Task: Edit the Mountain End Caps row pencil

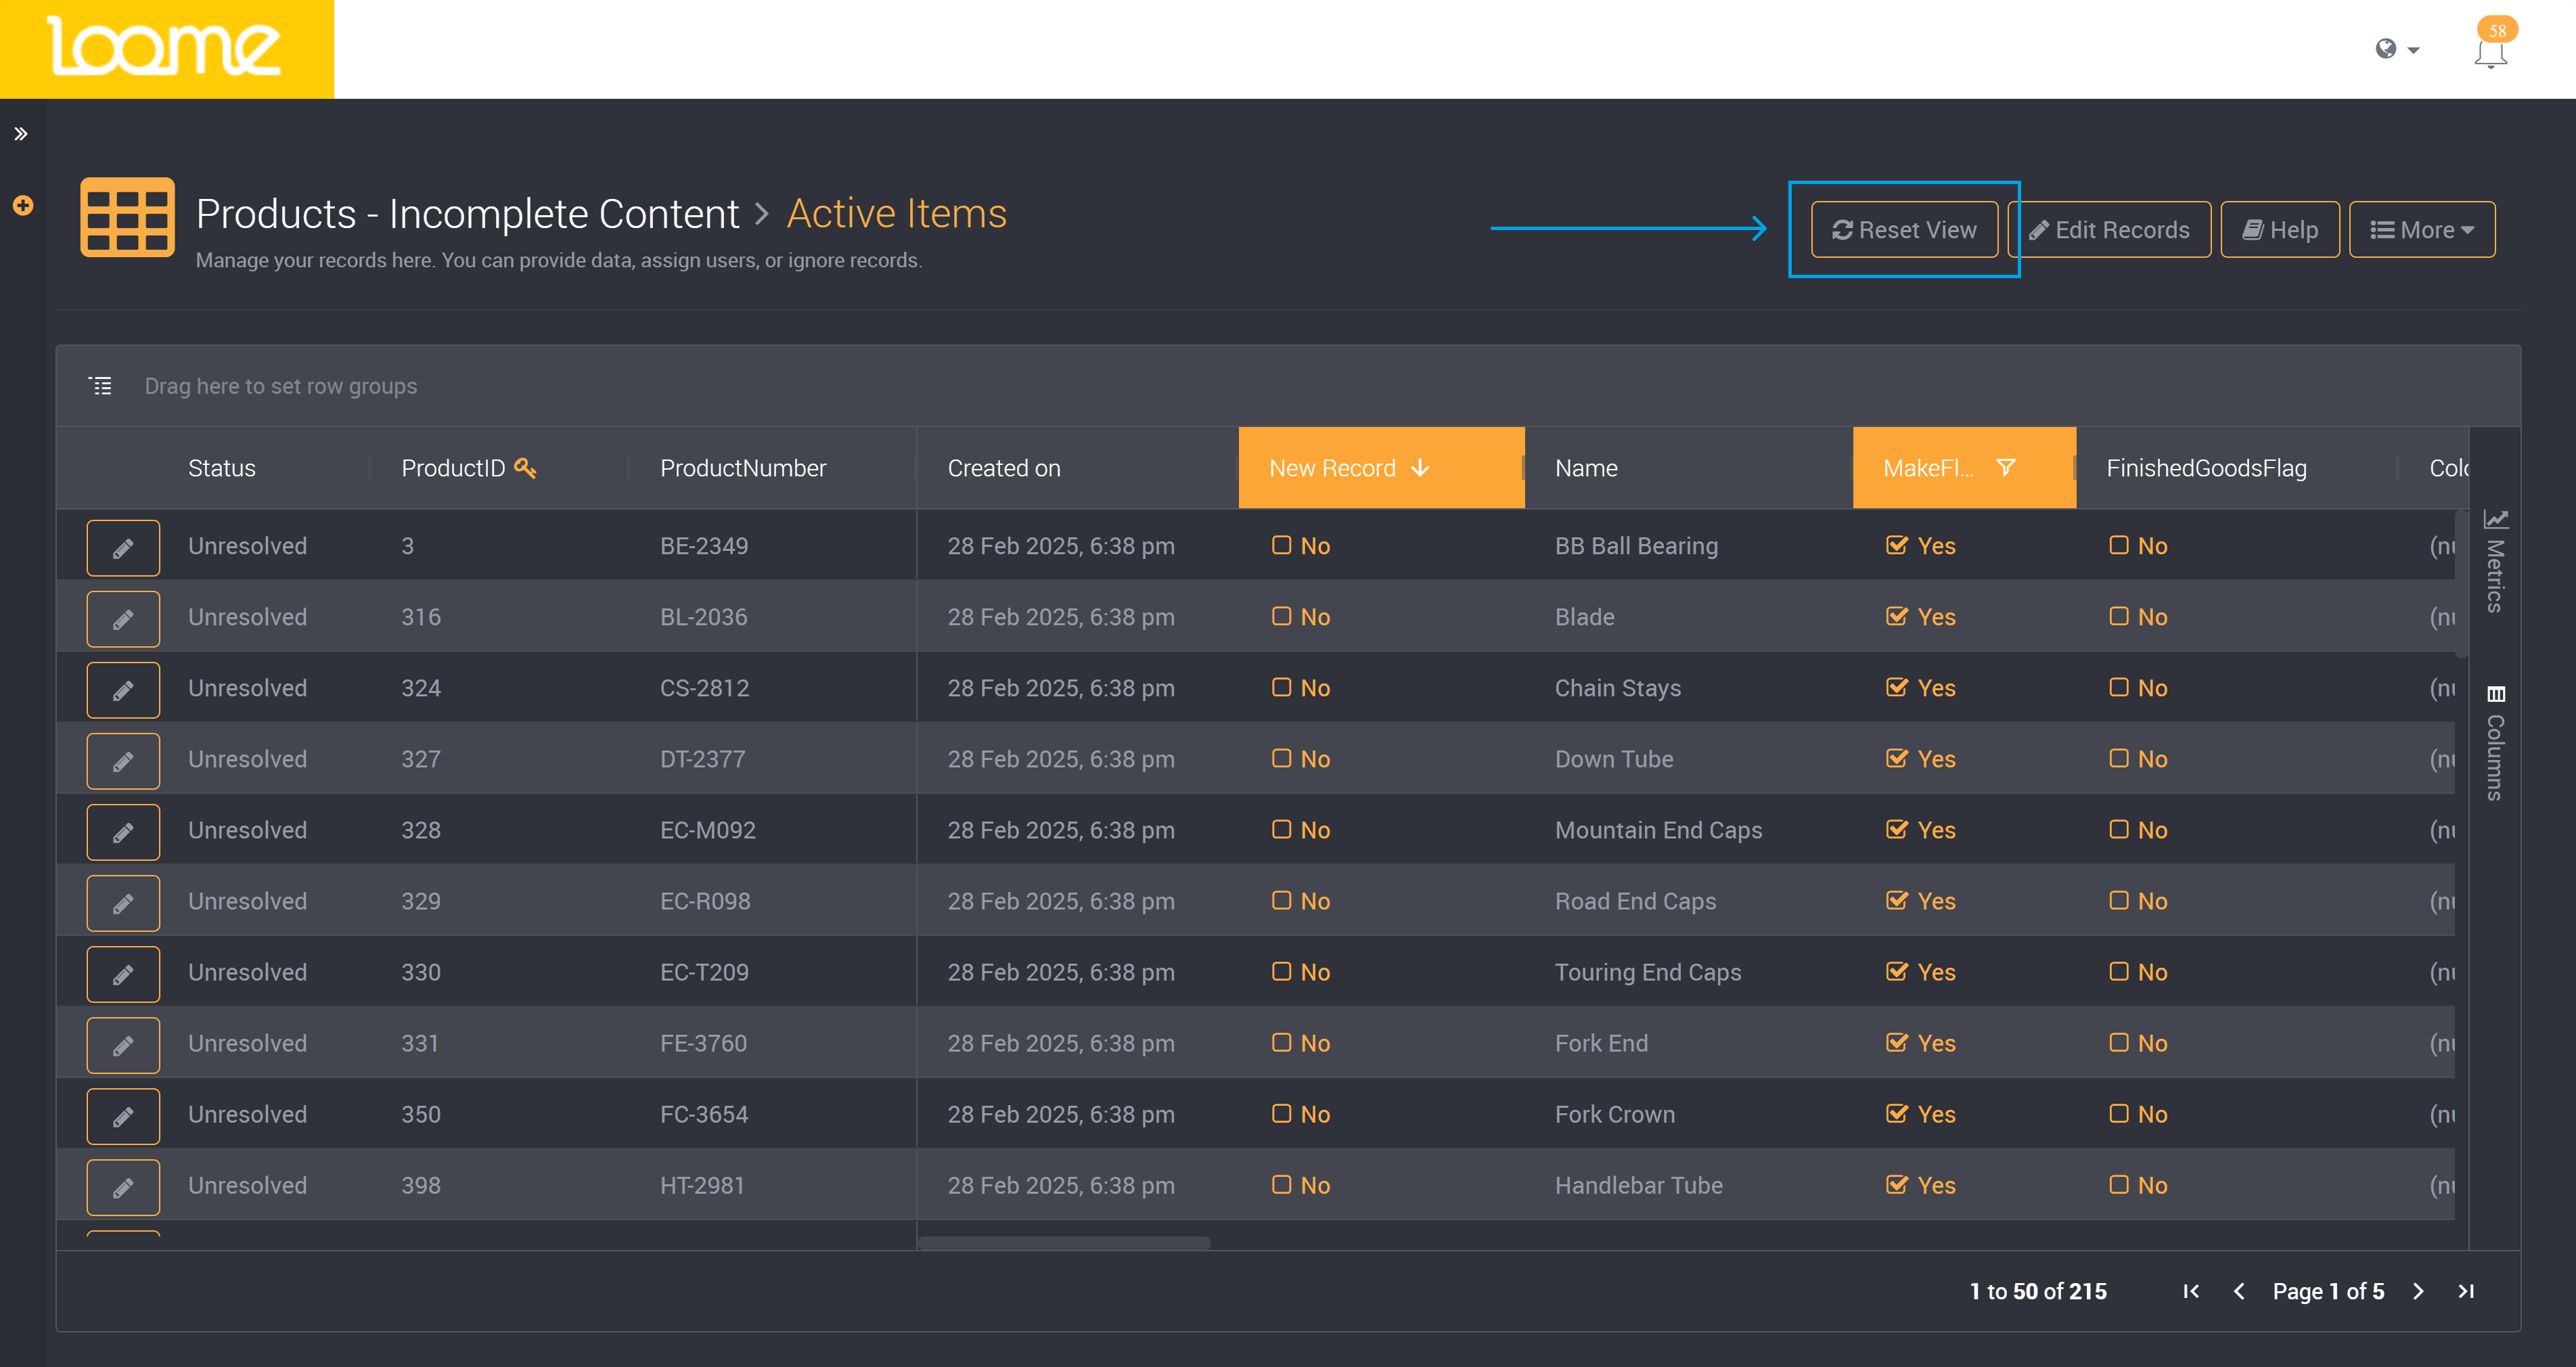Action: point(123,831)
